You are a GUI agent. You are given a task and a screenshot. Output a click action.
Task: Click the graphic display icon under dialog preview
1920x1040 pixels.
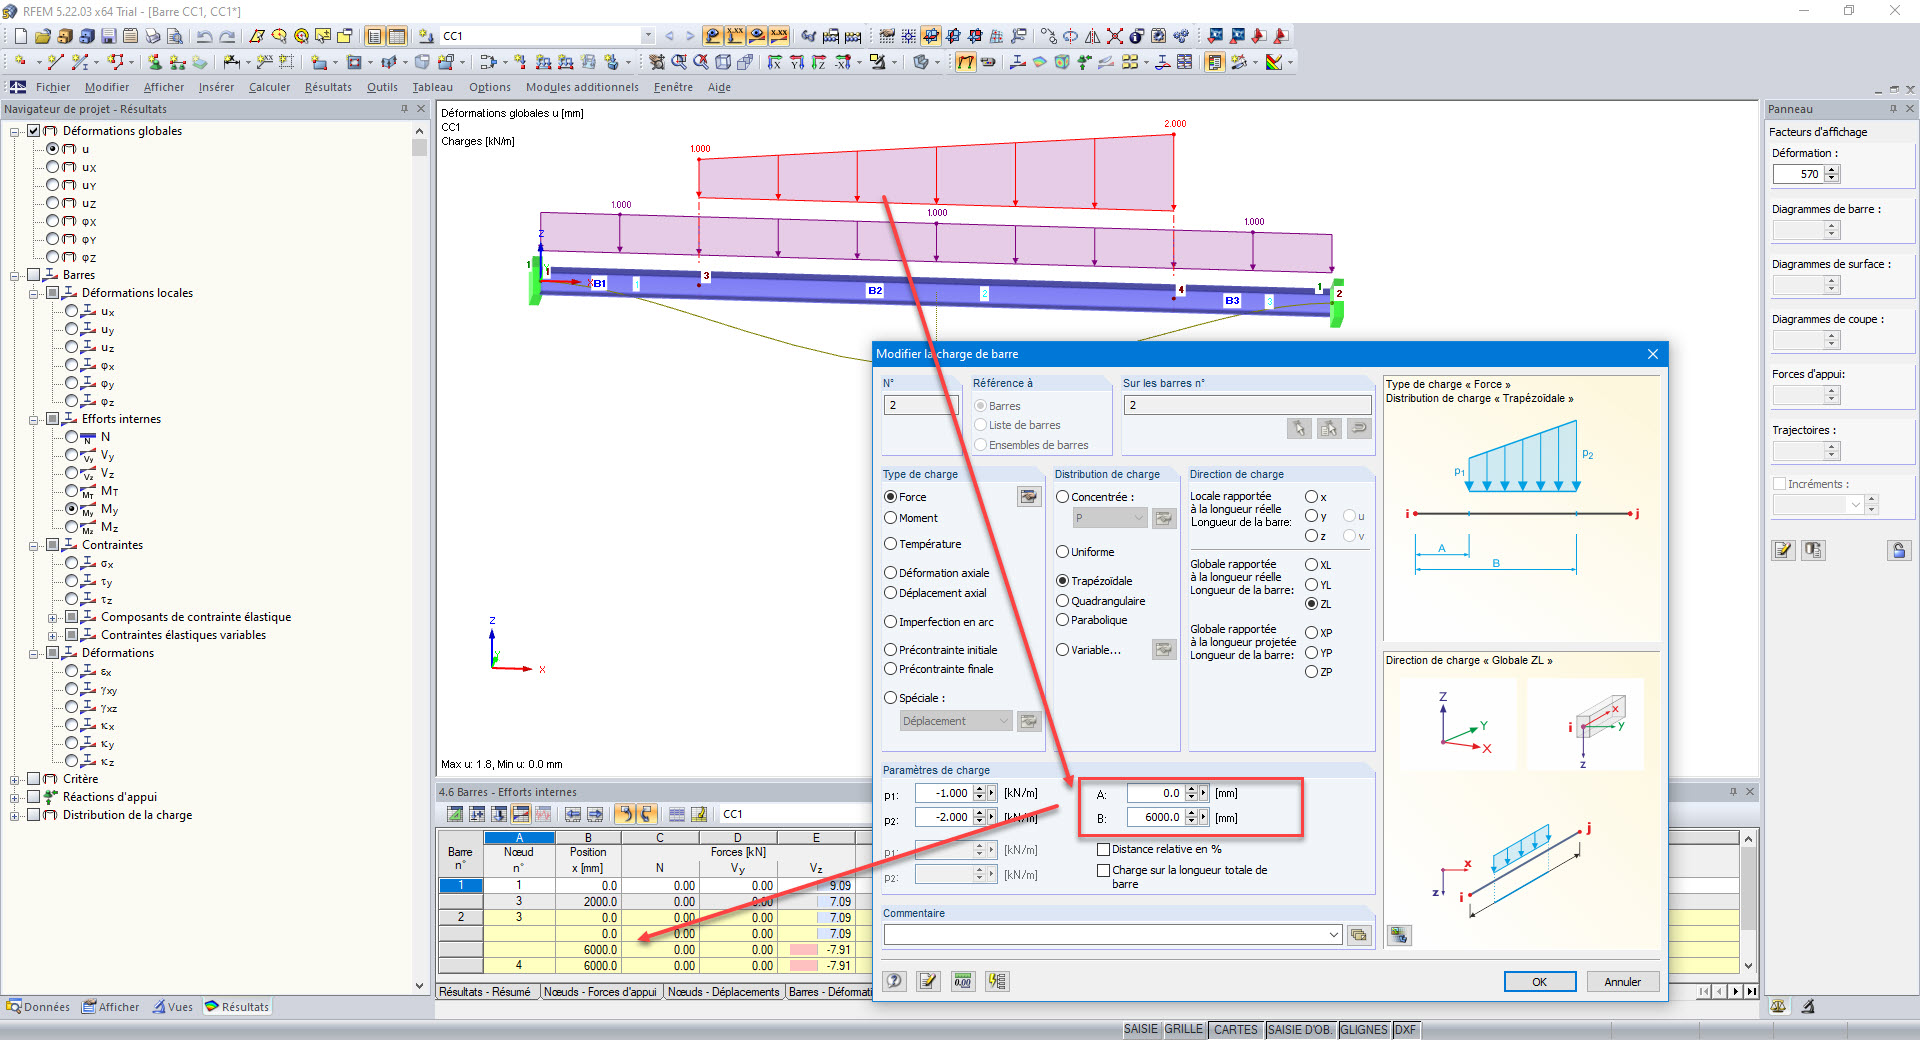(1399, 935)
